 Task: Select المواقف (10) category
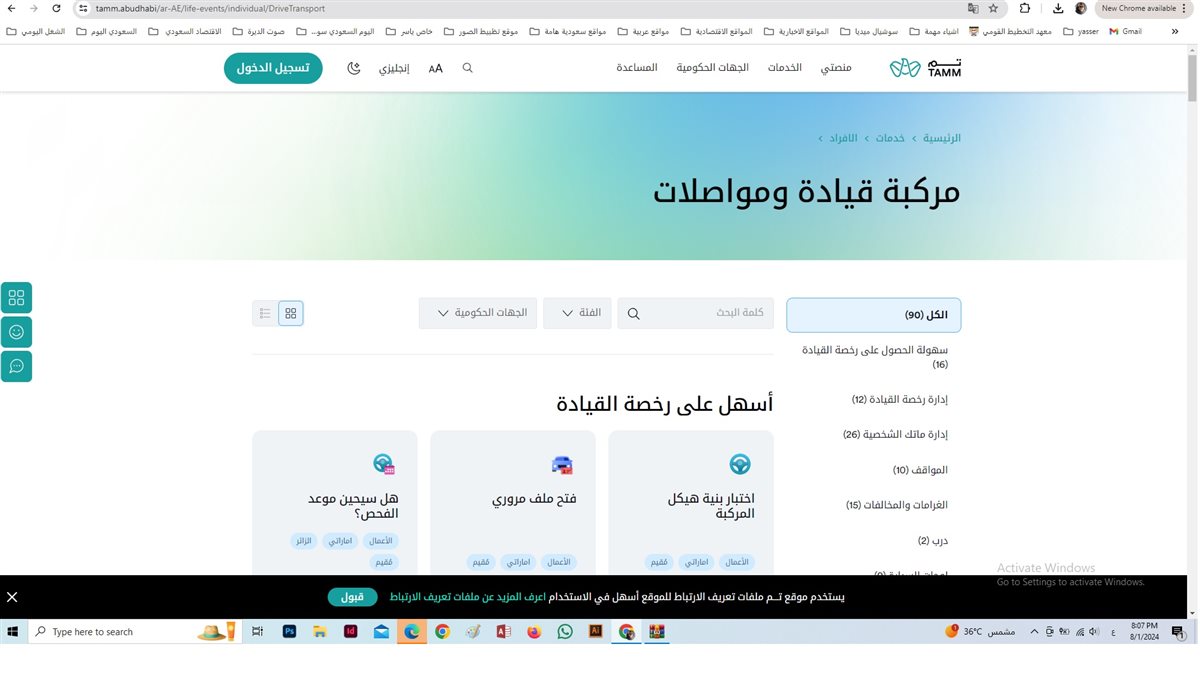pos(920,470)
